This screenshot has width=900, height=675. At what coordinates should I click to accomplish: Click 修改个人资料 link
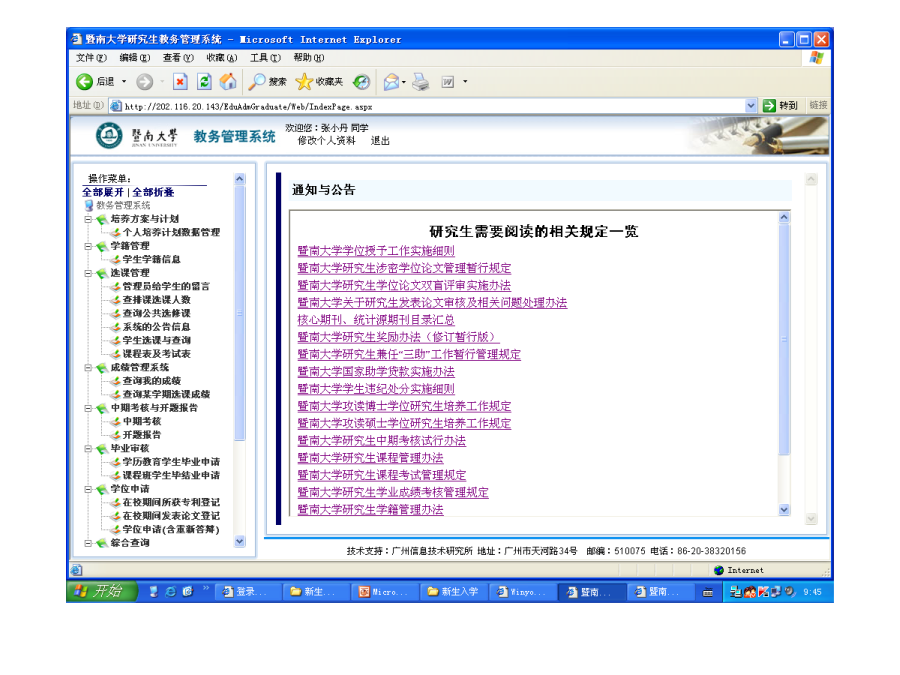(x=326, y=141)
